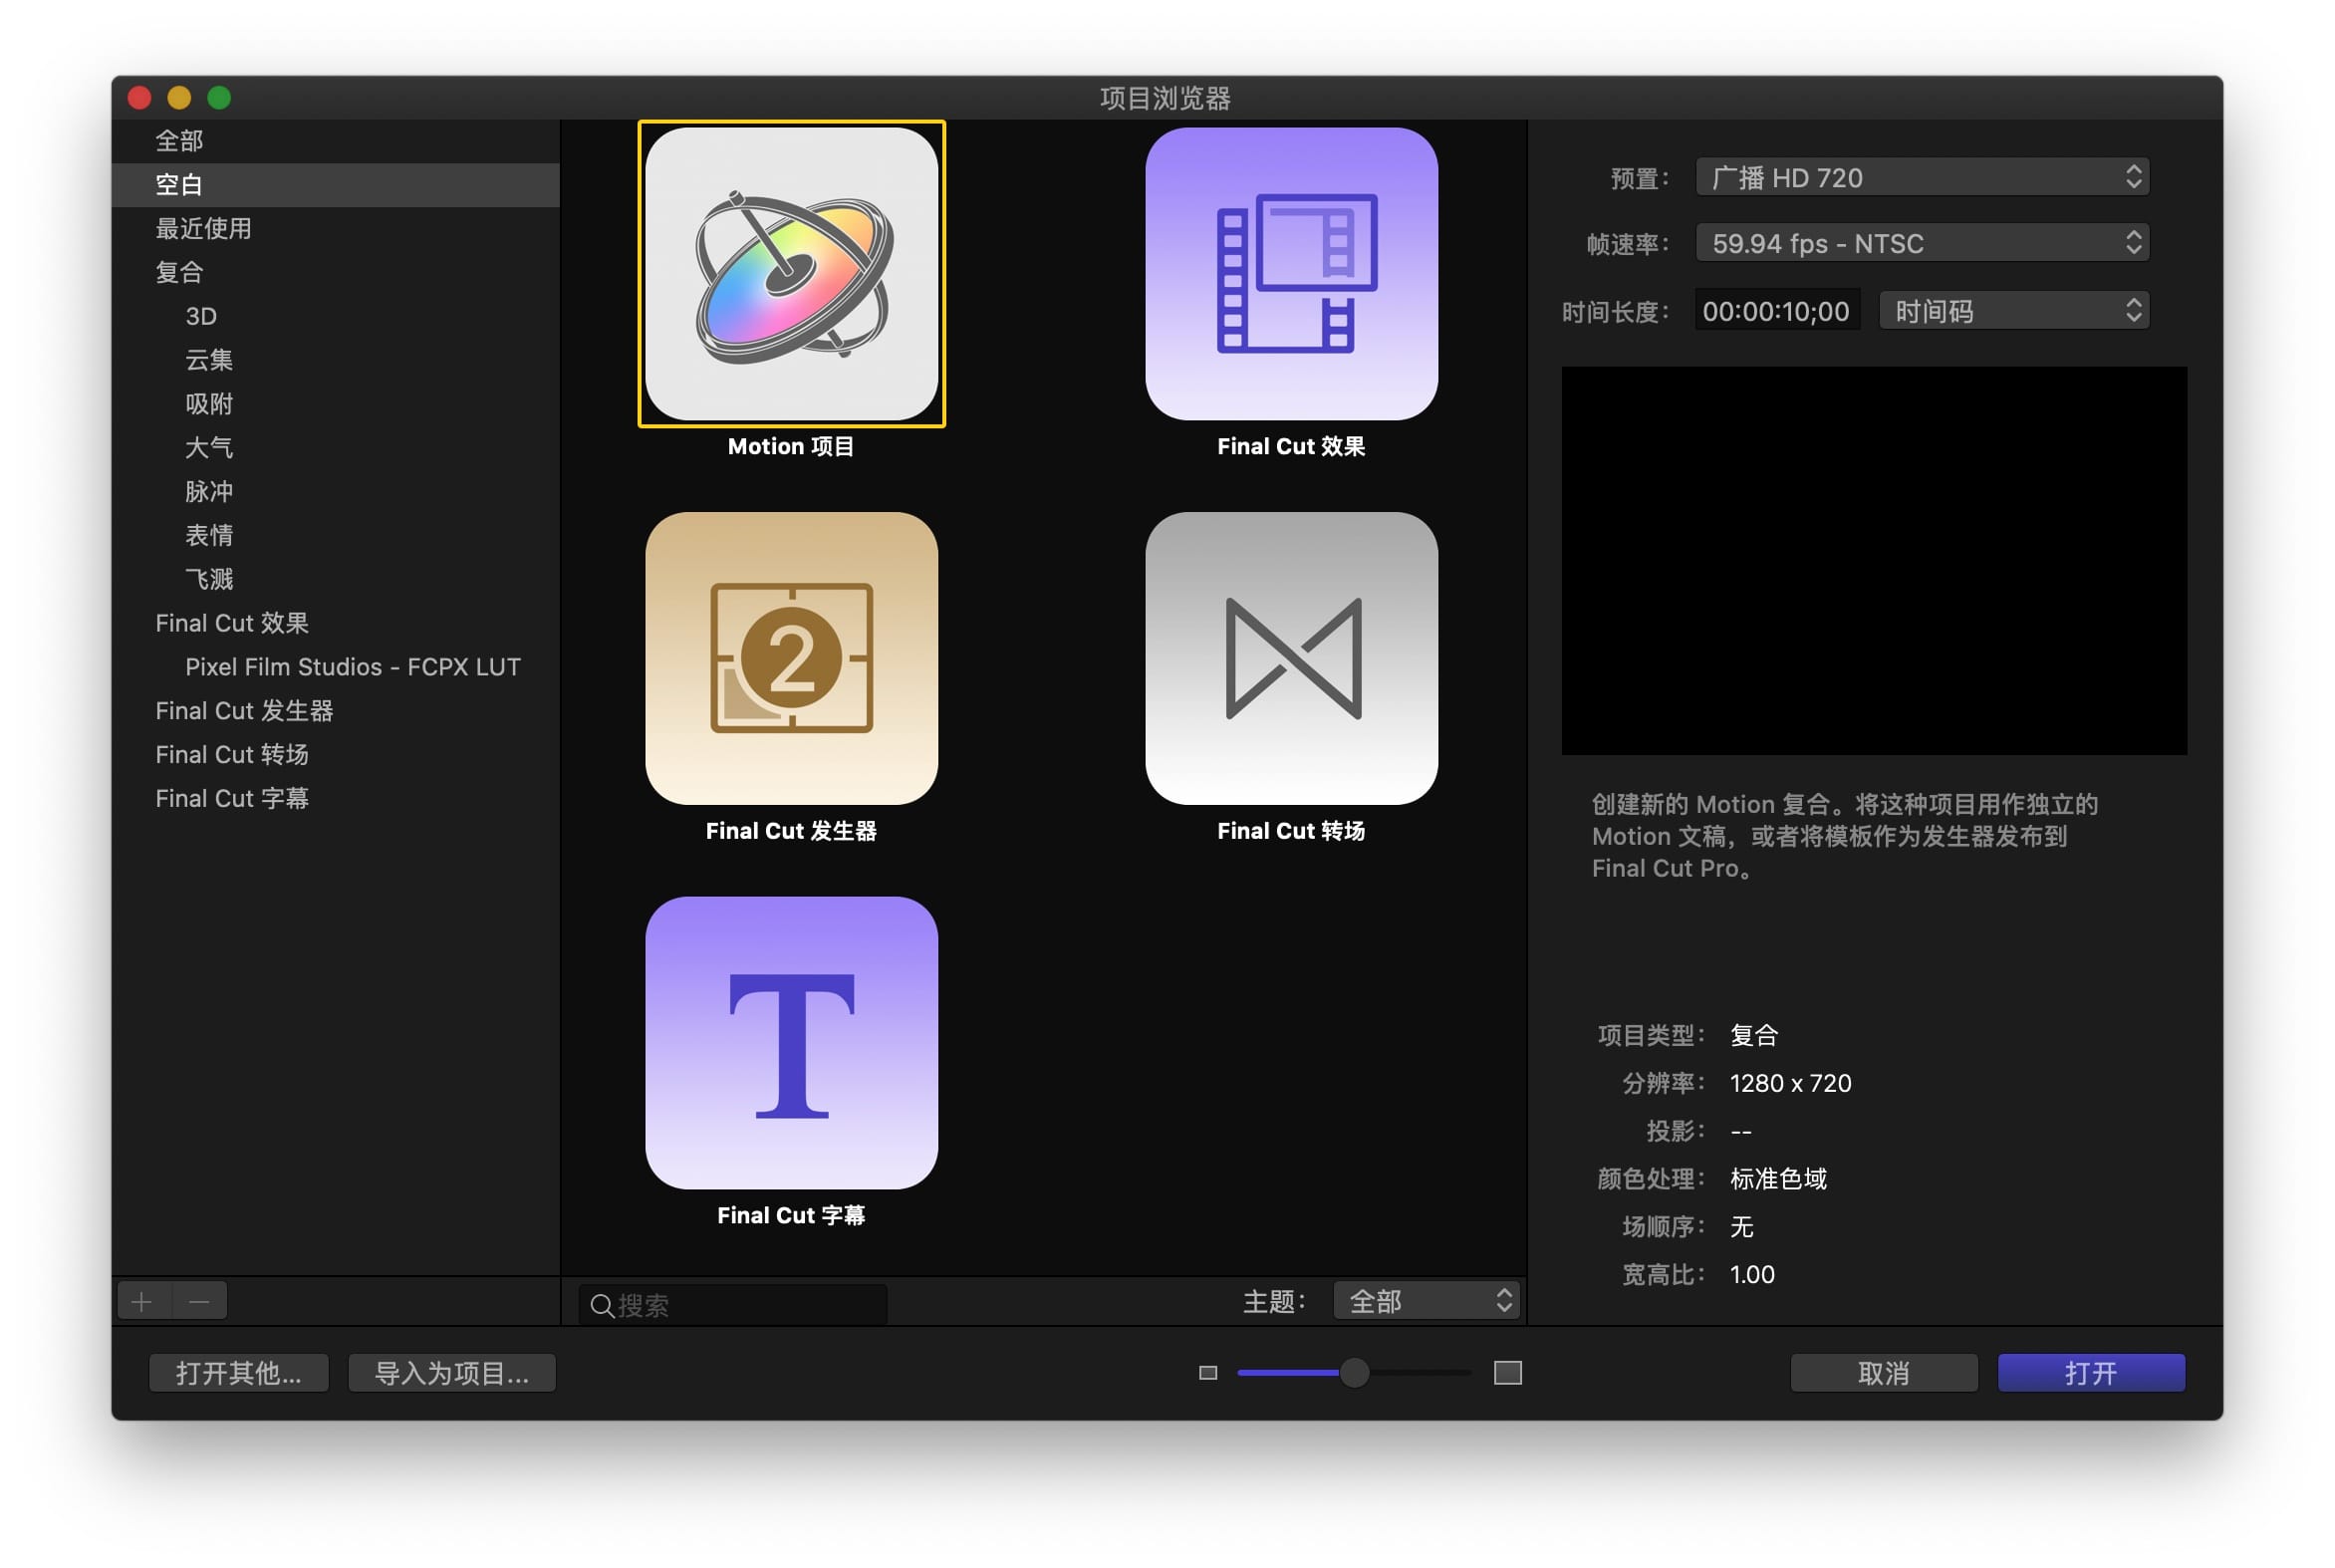Open the 时间码 duration format dropdown
This screenshot has height=1568, width=2335.
coord(2013,311)
